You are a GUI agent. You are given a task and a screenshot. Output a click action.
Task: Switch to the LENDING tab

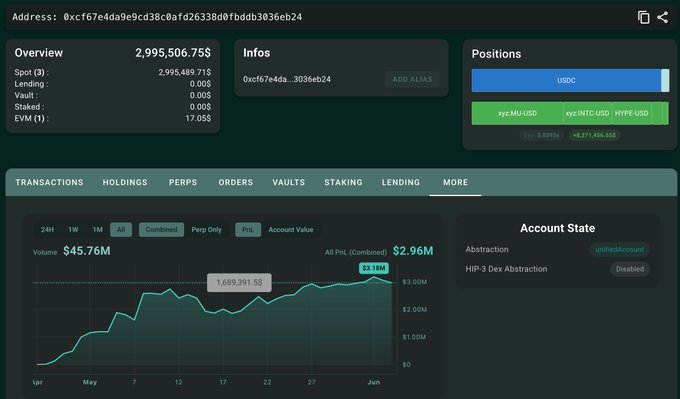pyautogui.click(x=401, y=182)
